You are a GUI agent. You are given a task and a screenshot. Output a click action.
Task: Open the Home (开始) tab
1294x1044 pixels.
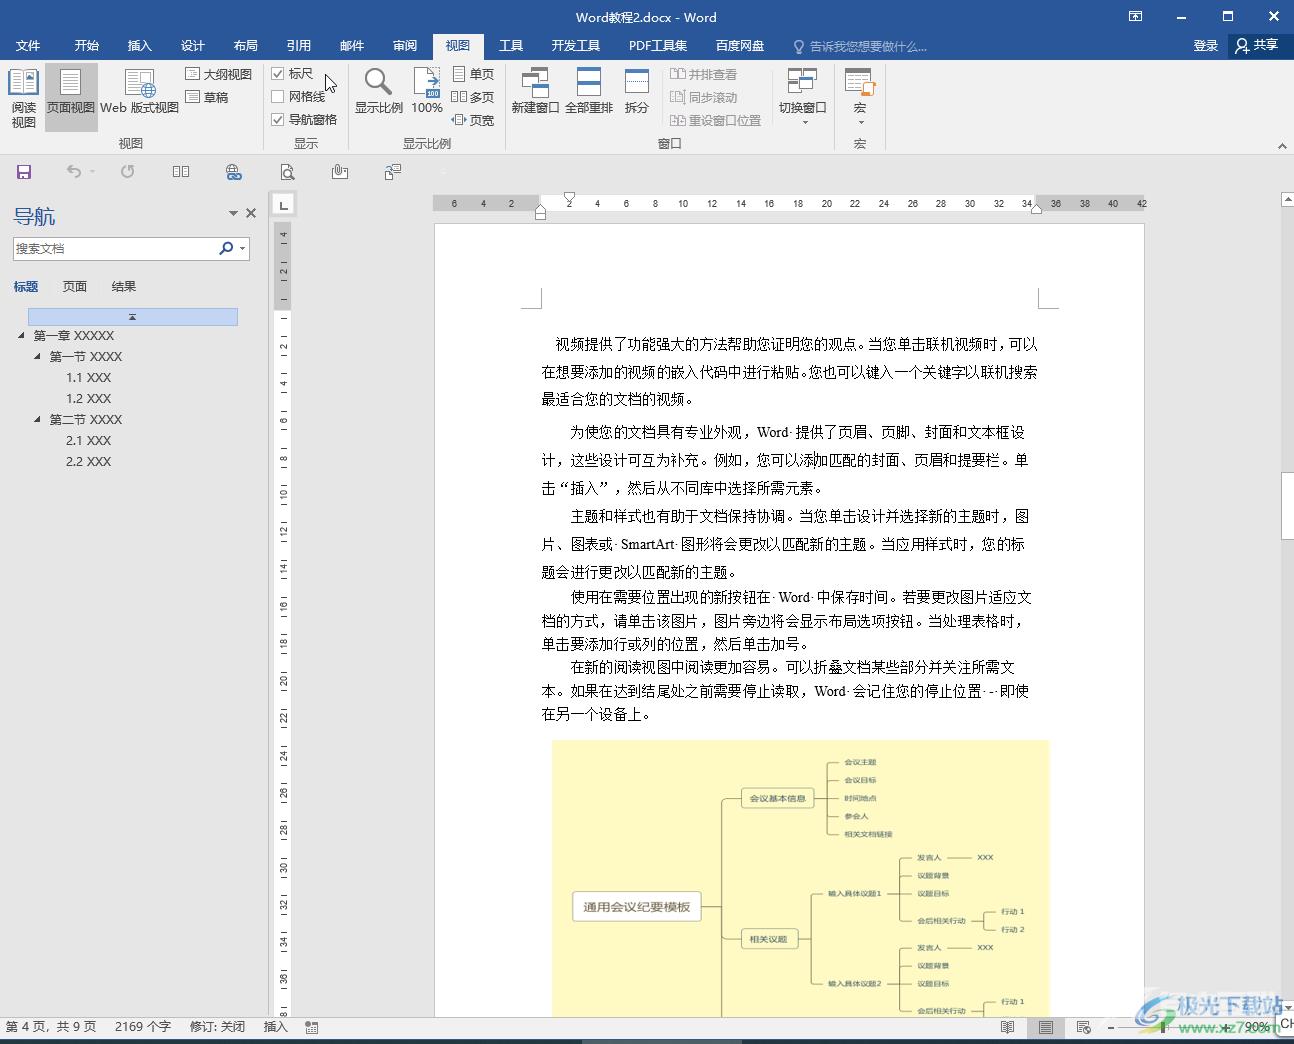87,46
